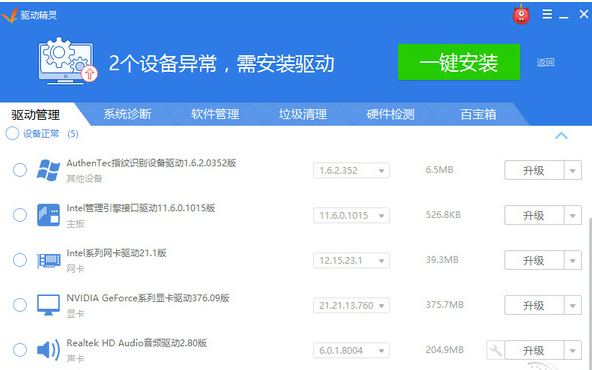Click the 375.7MB file size
The width and height of the screenshot is (592, 370).
click(444, 305)
